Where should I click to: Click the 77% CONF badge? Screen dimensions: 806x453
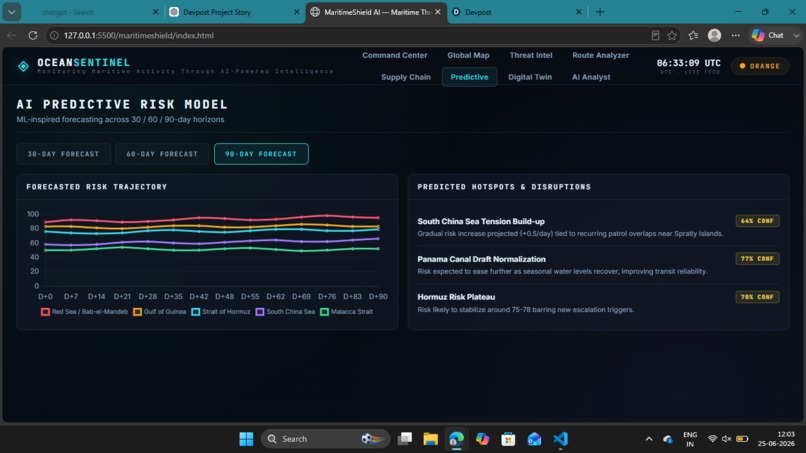point(757,259)
